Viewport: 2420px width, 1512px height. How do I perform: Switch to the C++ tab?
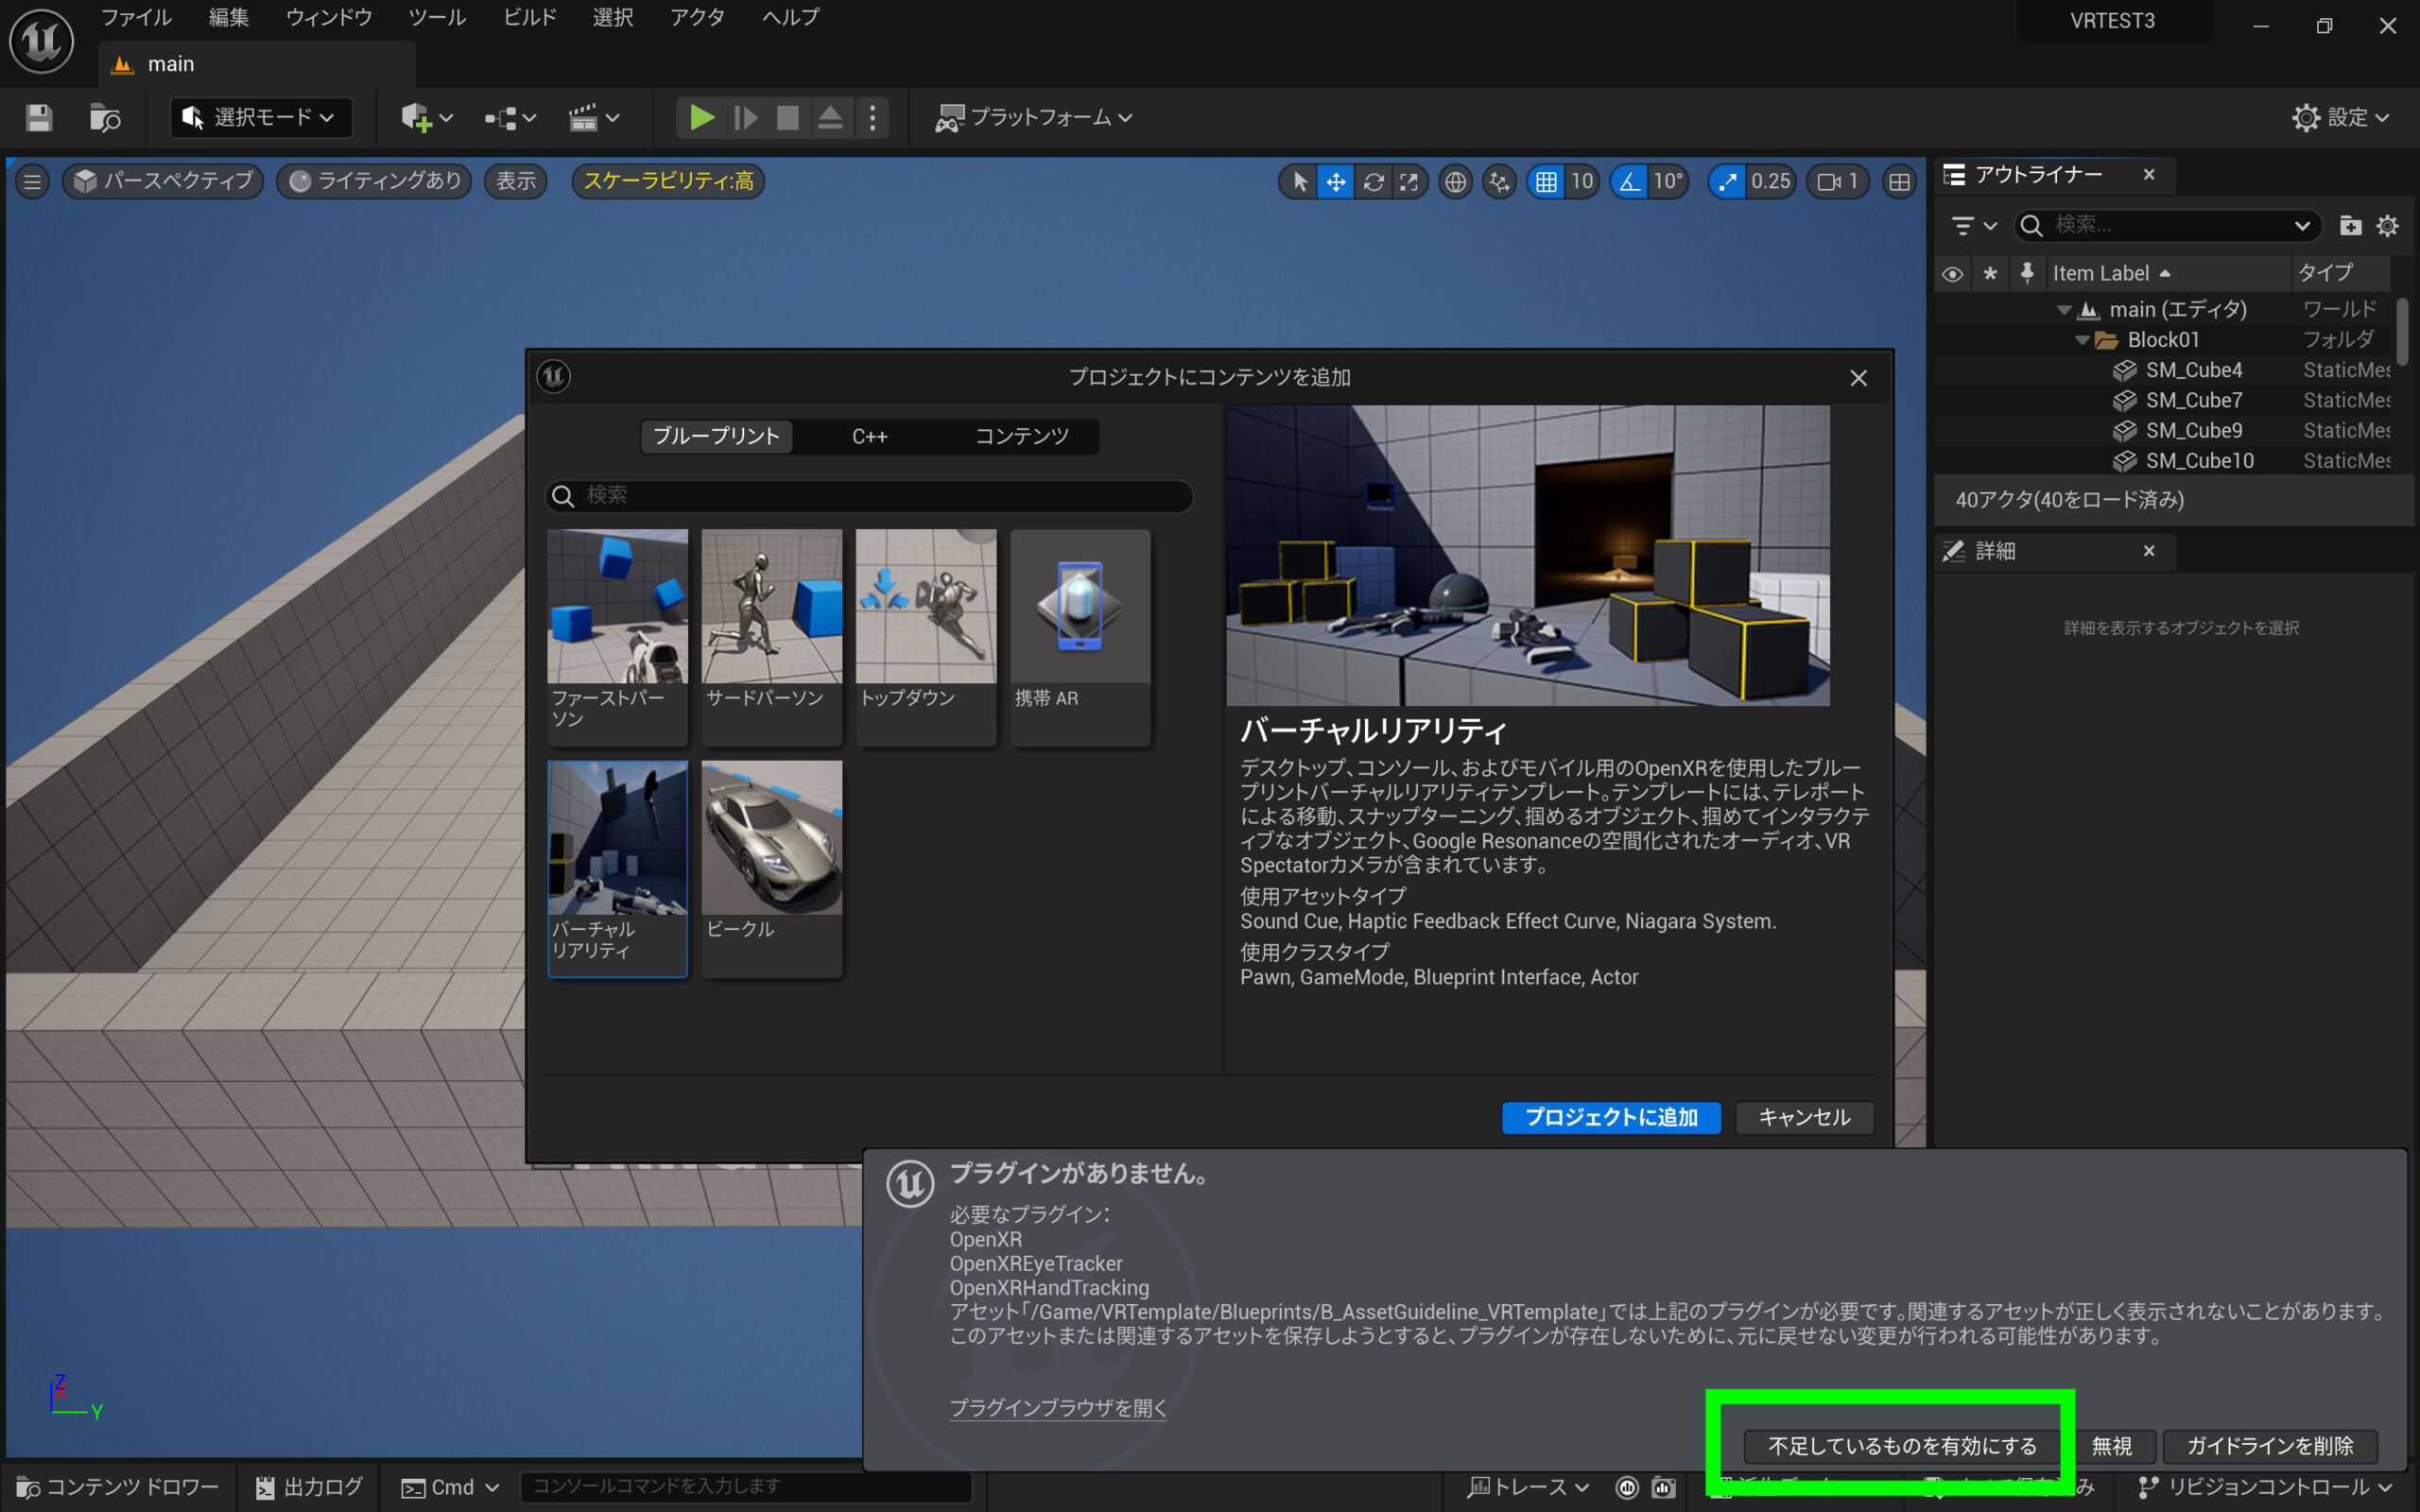click(x=869, y=436)
